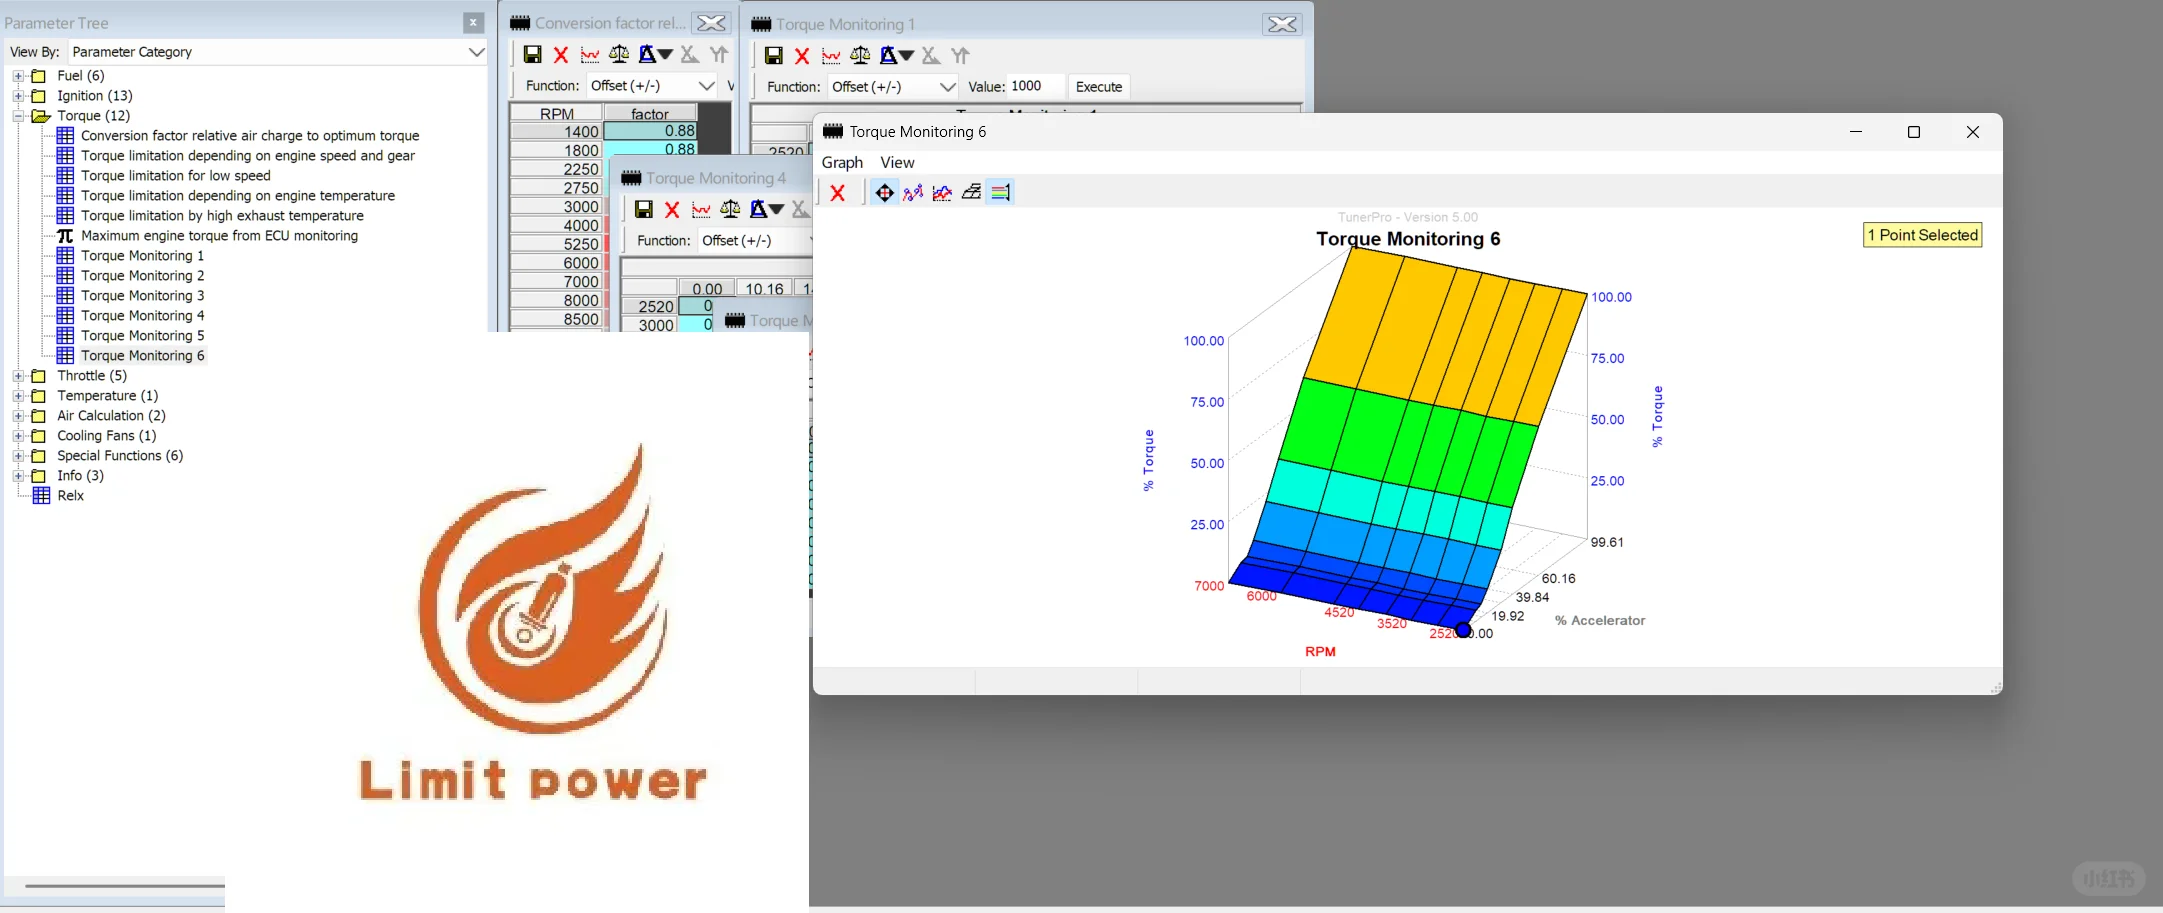Close the Parameter Tree panel
This screenshot has width=2163, height=913.
[x=474, y=22]
